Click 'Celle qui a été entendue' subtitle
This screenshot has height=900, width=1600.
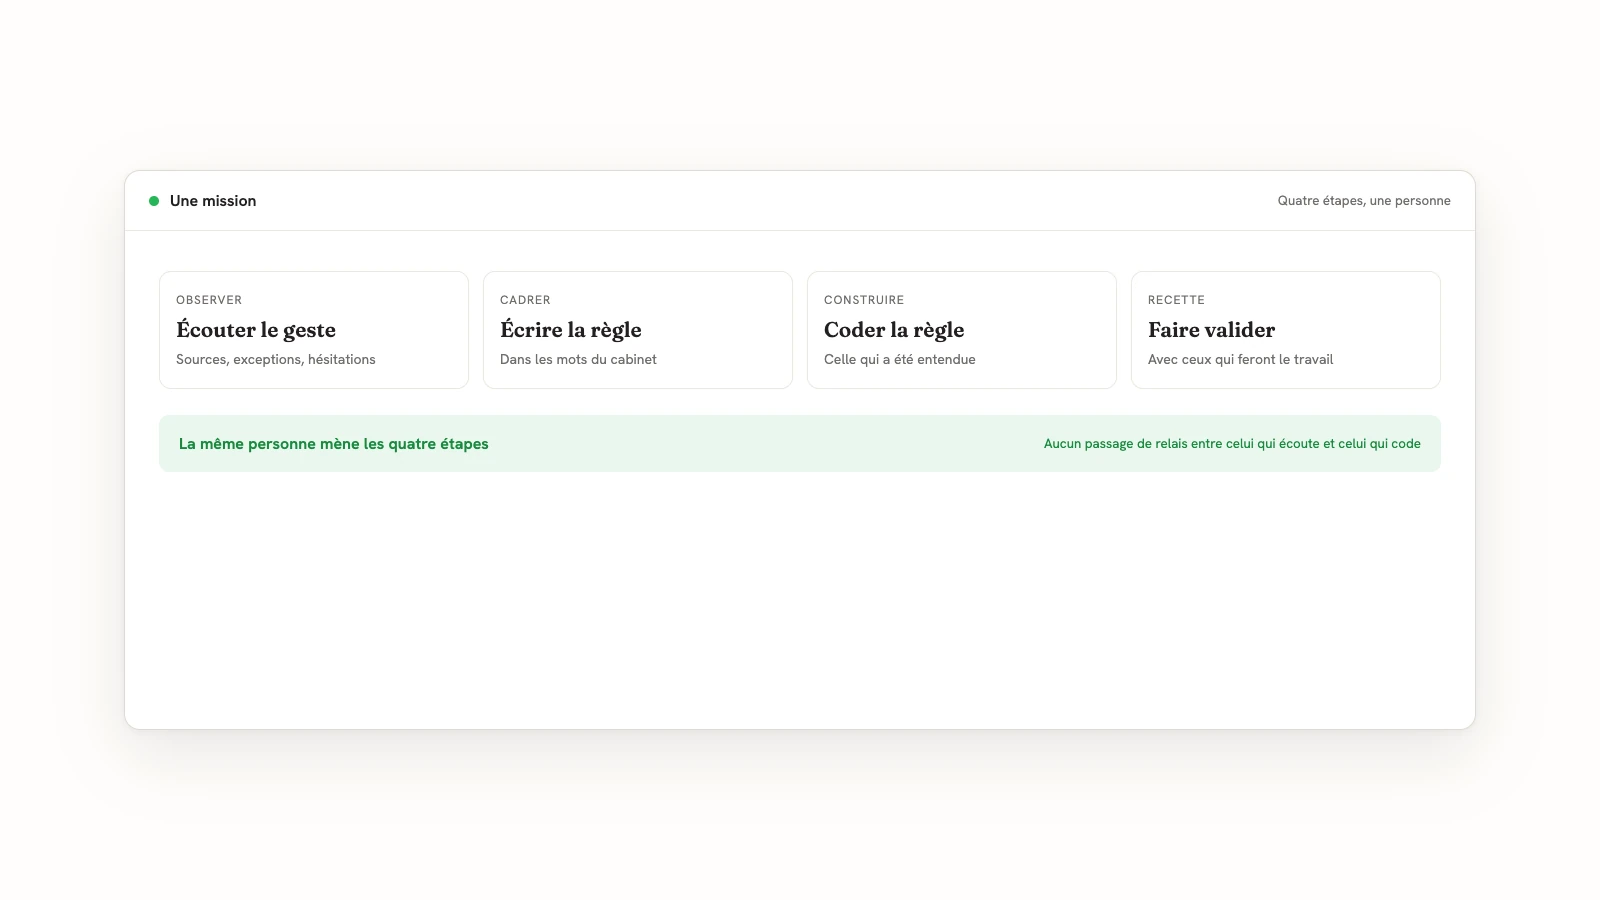click(x=900, y=359)
